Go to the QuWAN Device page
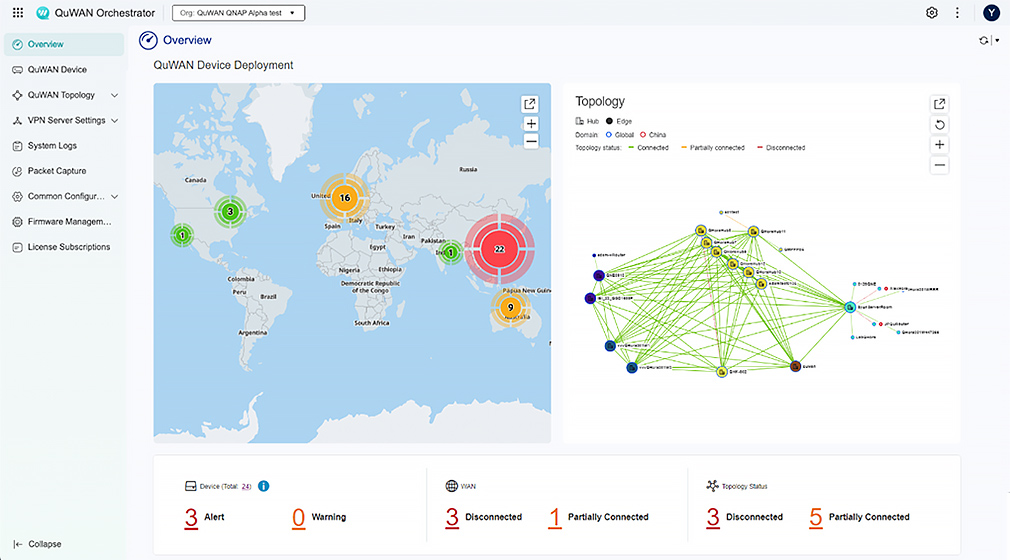Image resolution: width=1010 pixels, height=560 pixels. point(57,70)
